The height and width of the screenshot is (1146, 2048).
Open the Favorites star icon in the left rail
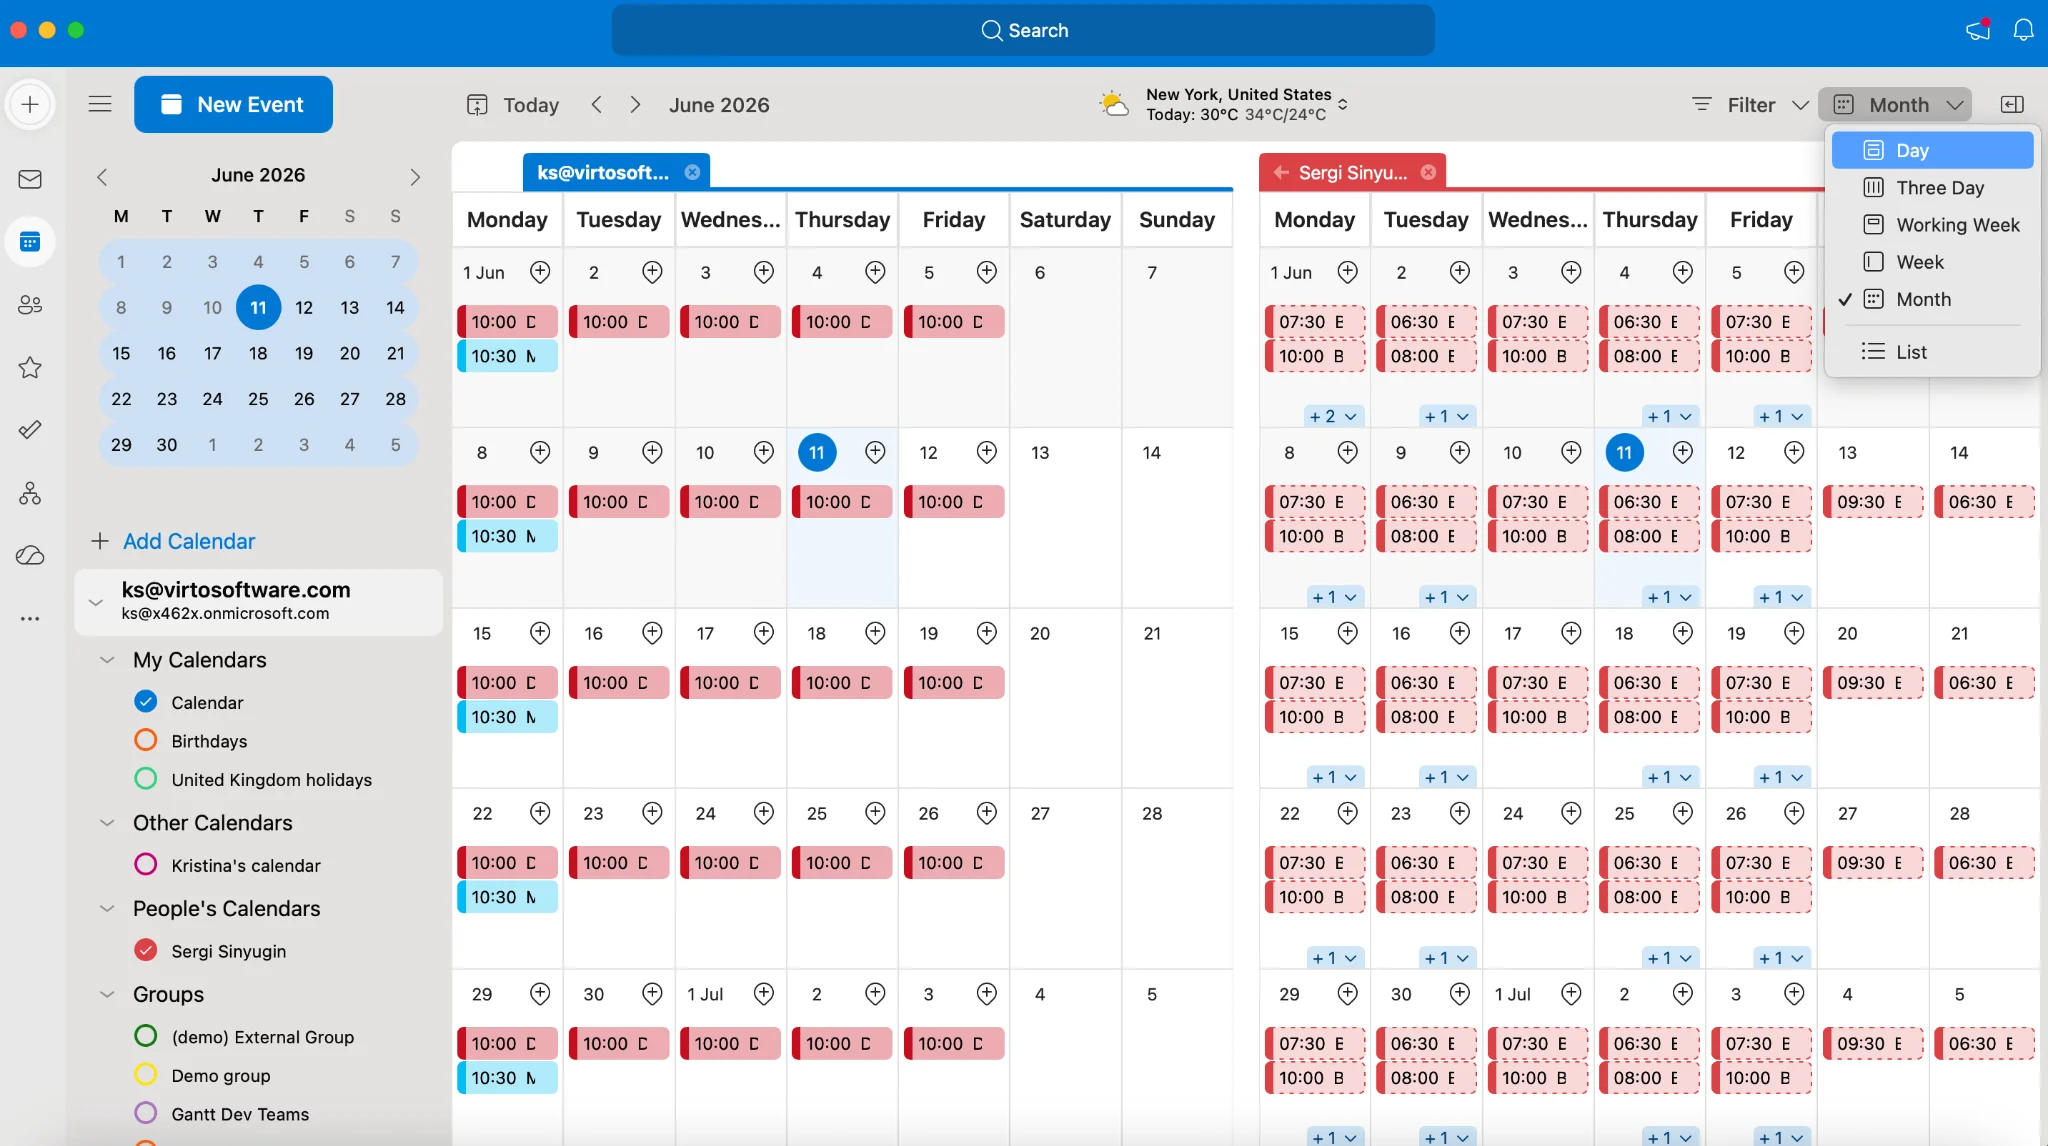coord(30,367)
